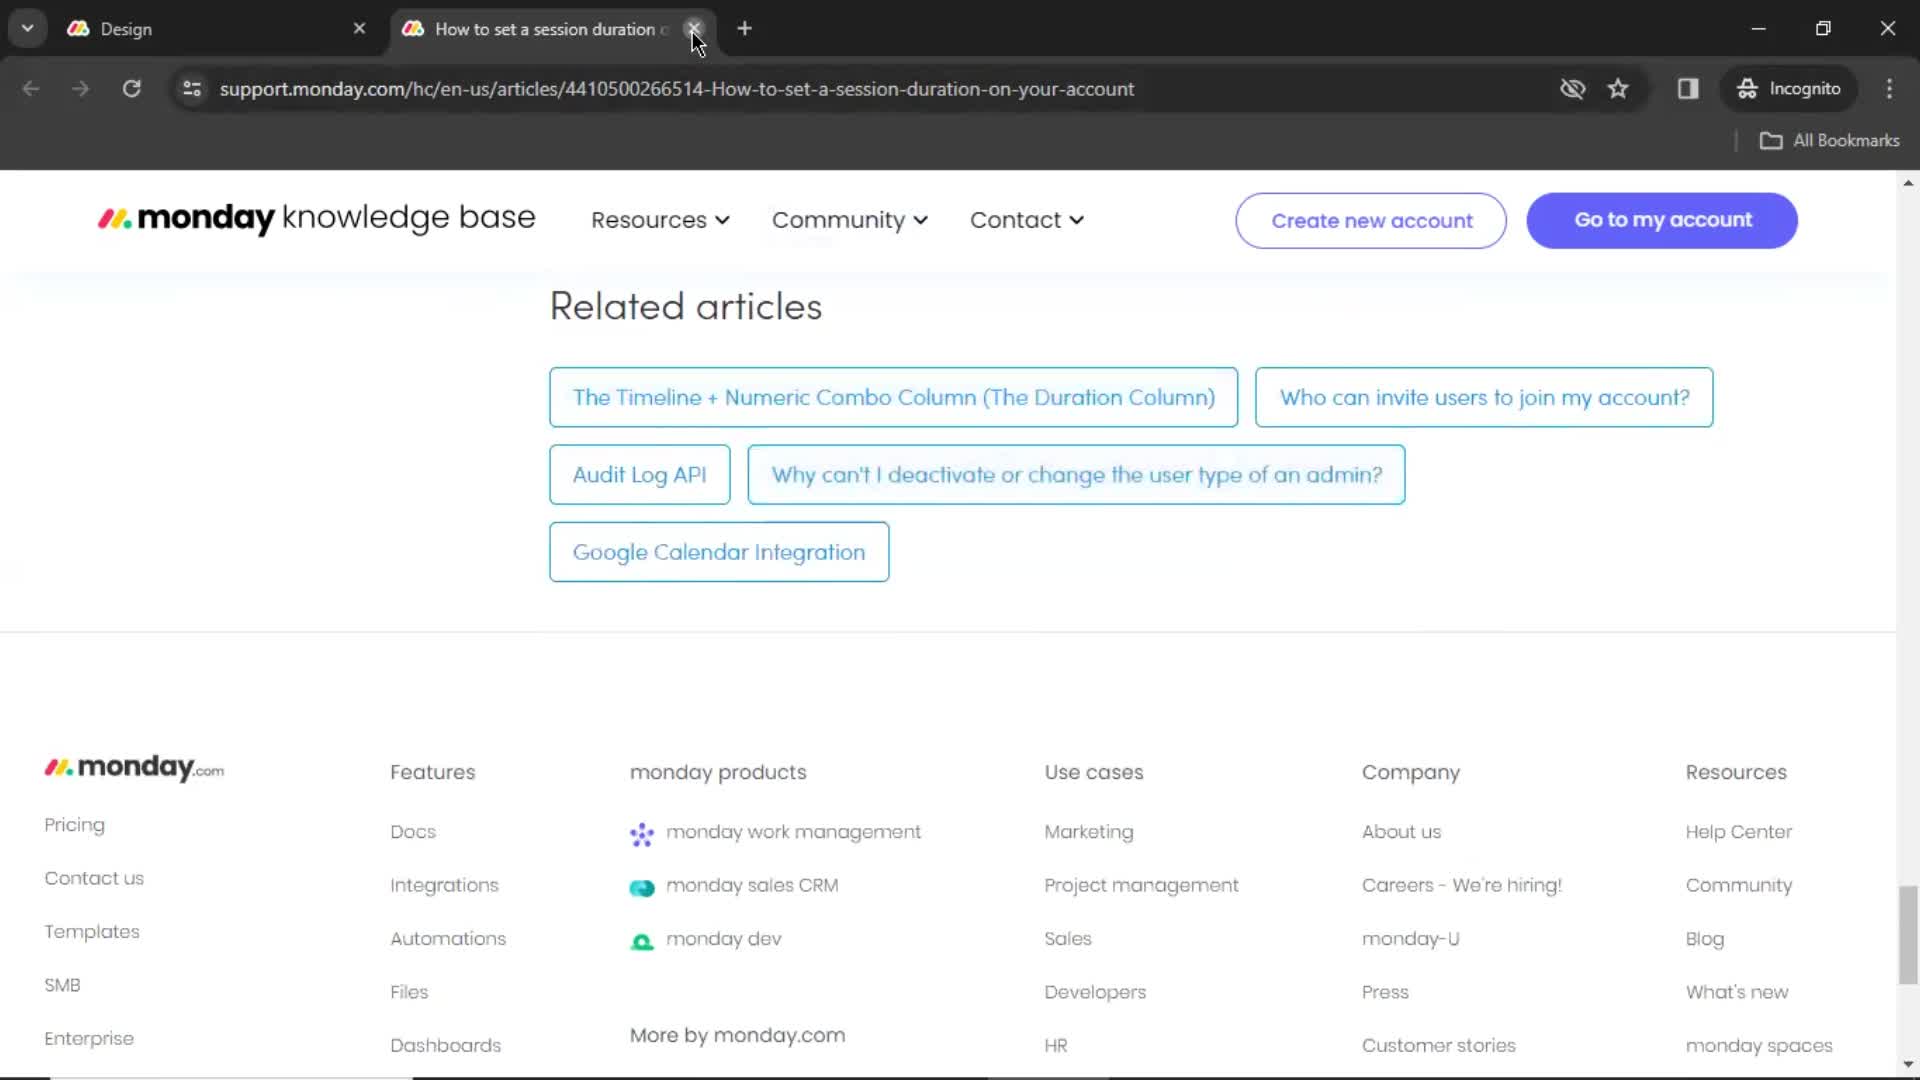Click the Create new account button

[1371, 219]
